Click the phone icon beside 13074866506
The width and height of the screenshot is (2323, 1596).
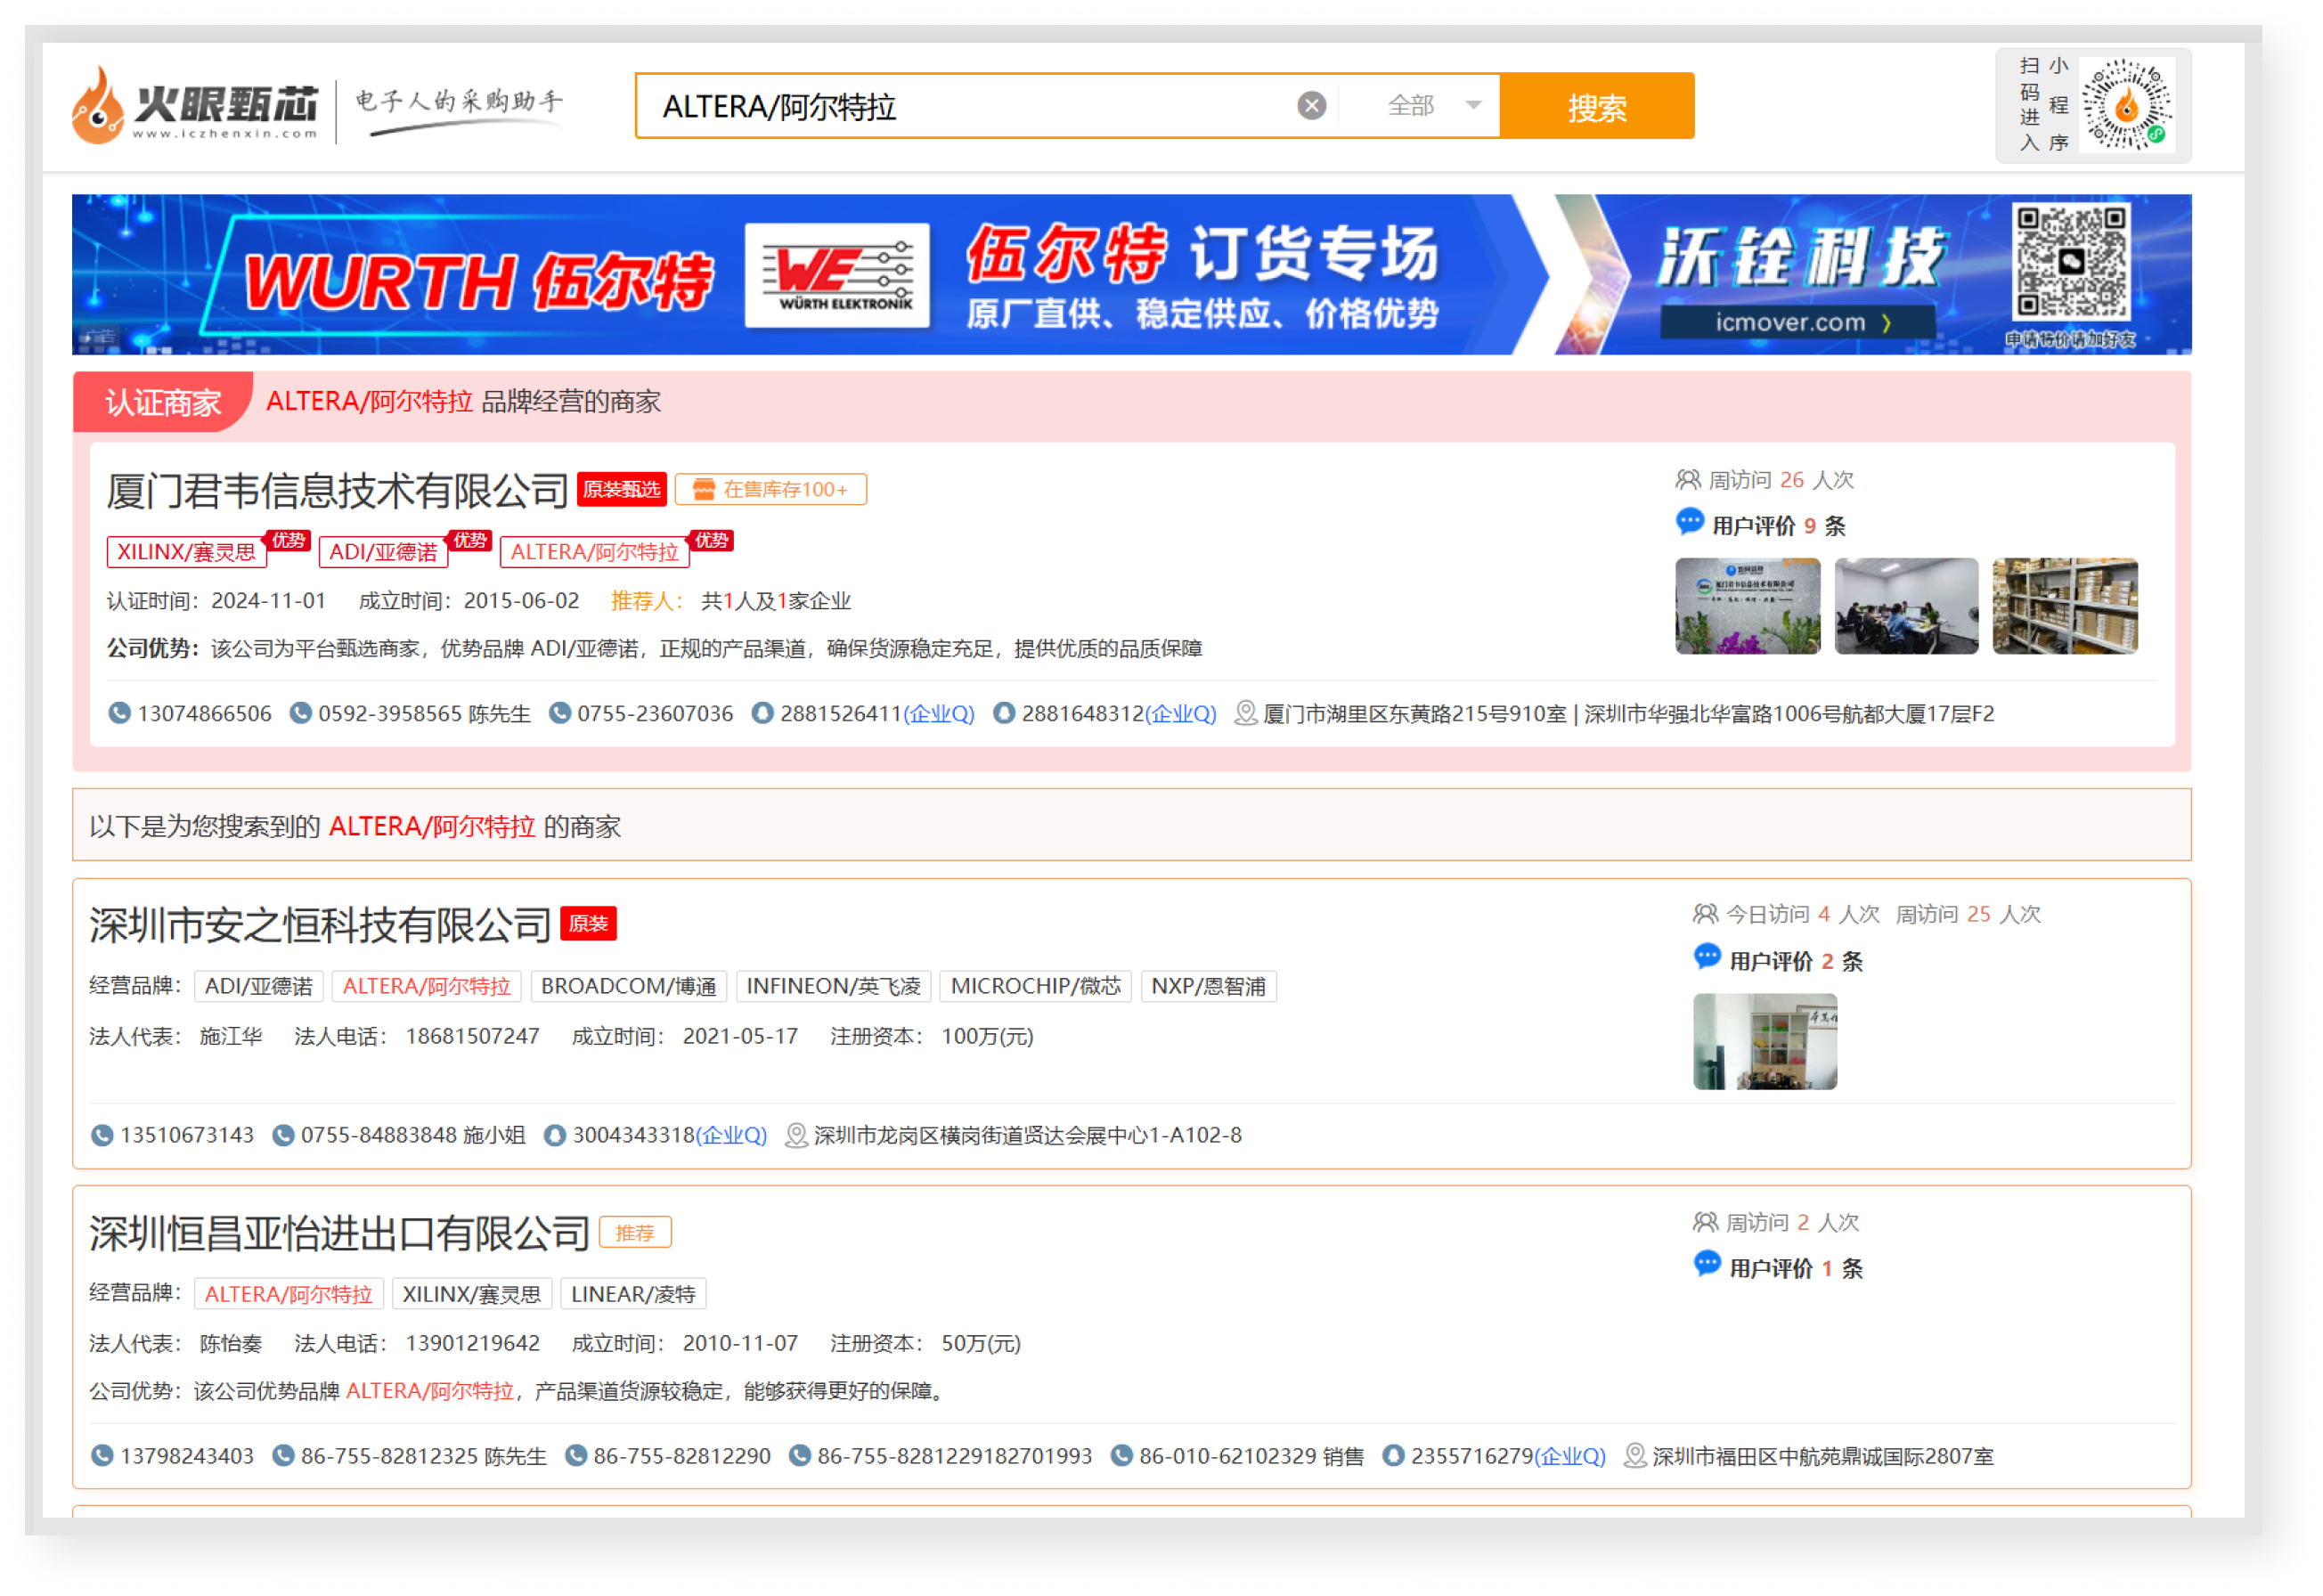tap(119, 713)
